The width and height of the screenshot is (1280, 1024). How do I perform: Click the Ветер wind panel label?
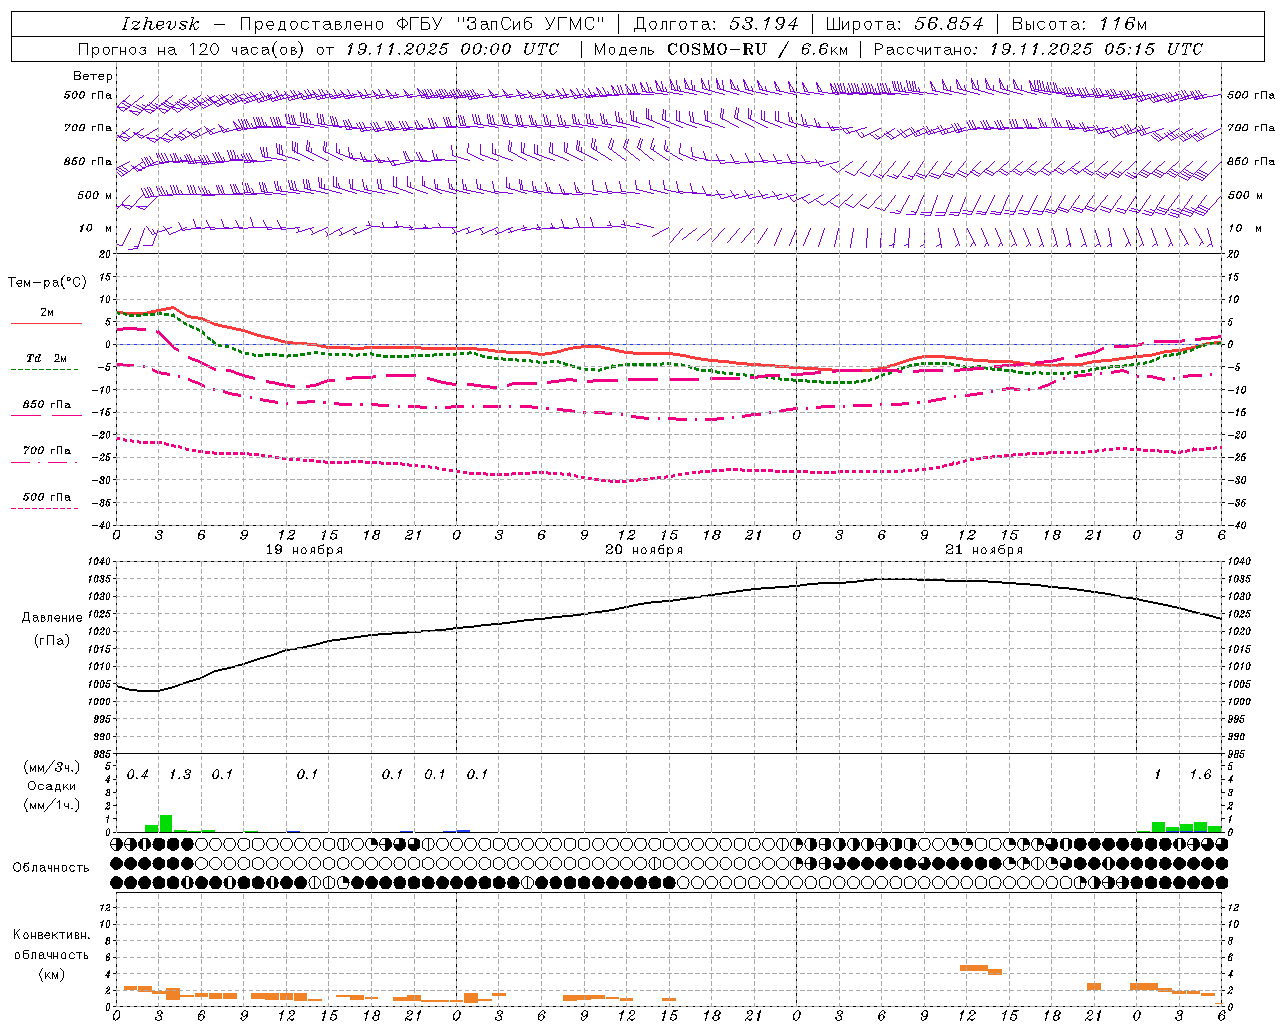tap(92, 76)
